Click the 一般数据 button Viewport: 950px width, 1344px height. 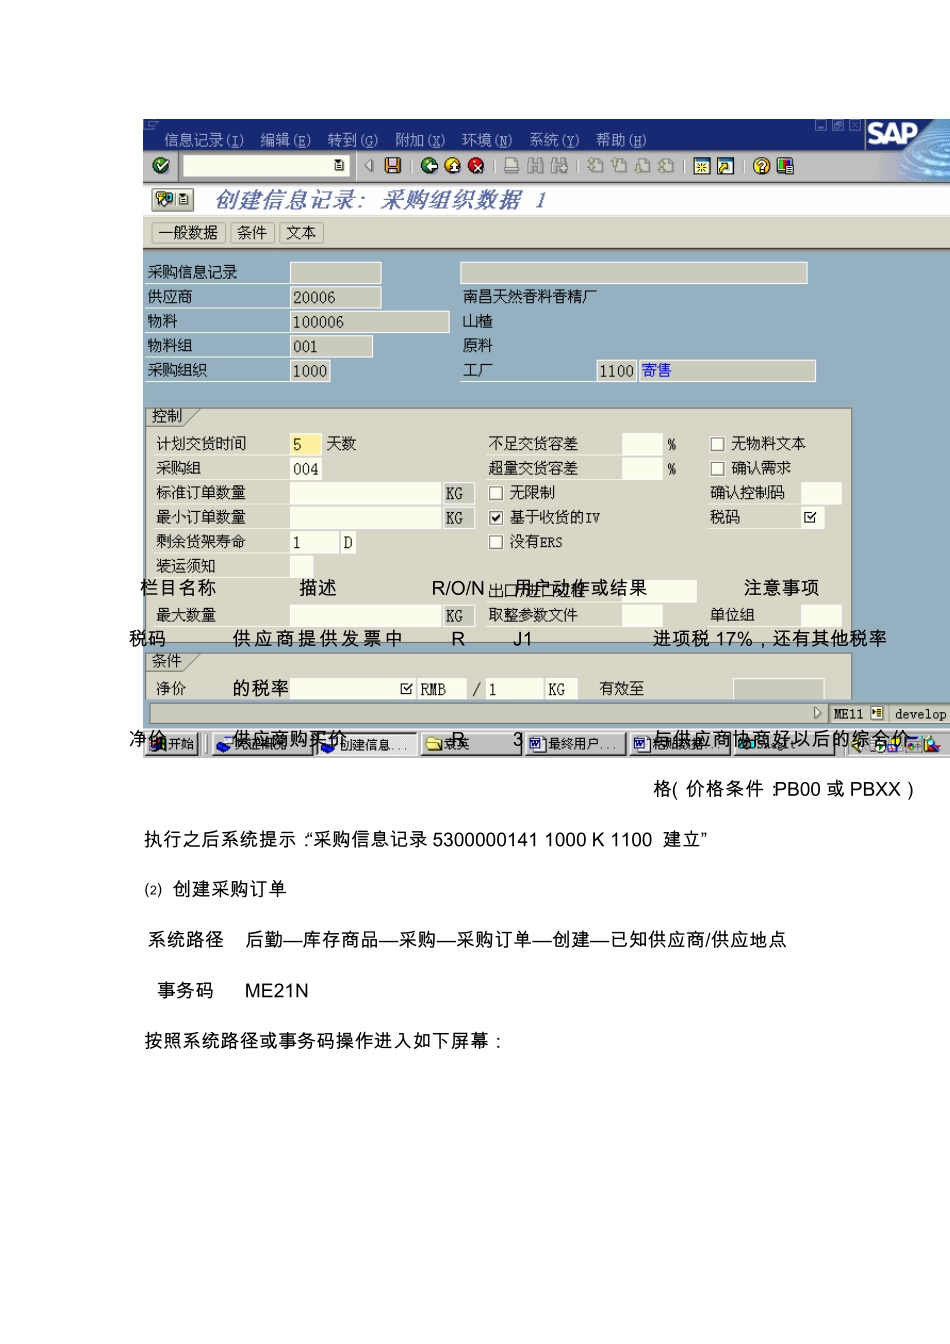tap(188, 232)
